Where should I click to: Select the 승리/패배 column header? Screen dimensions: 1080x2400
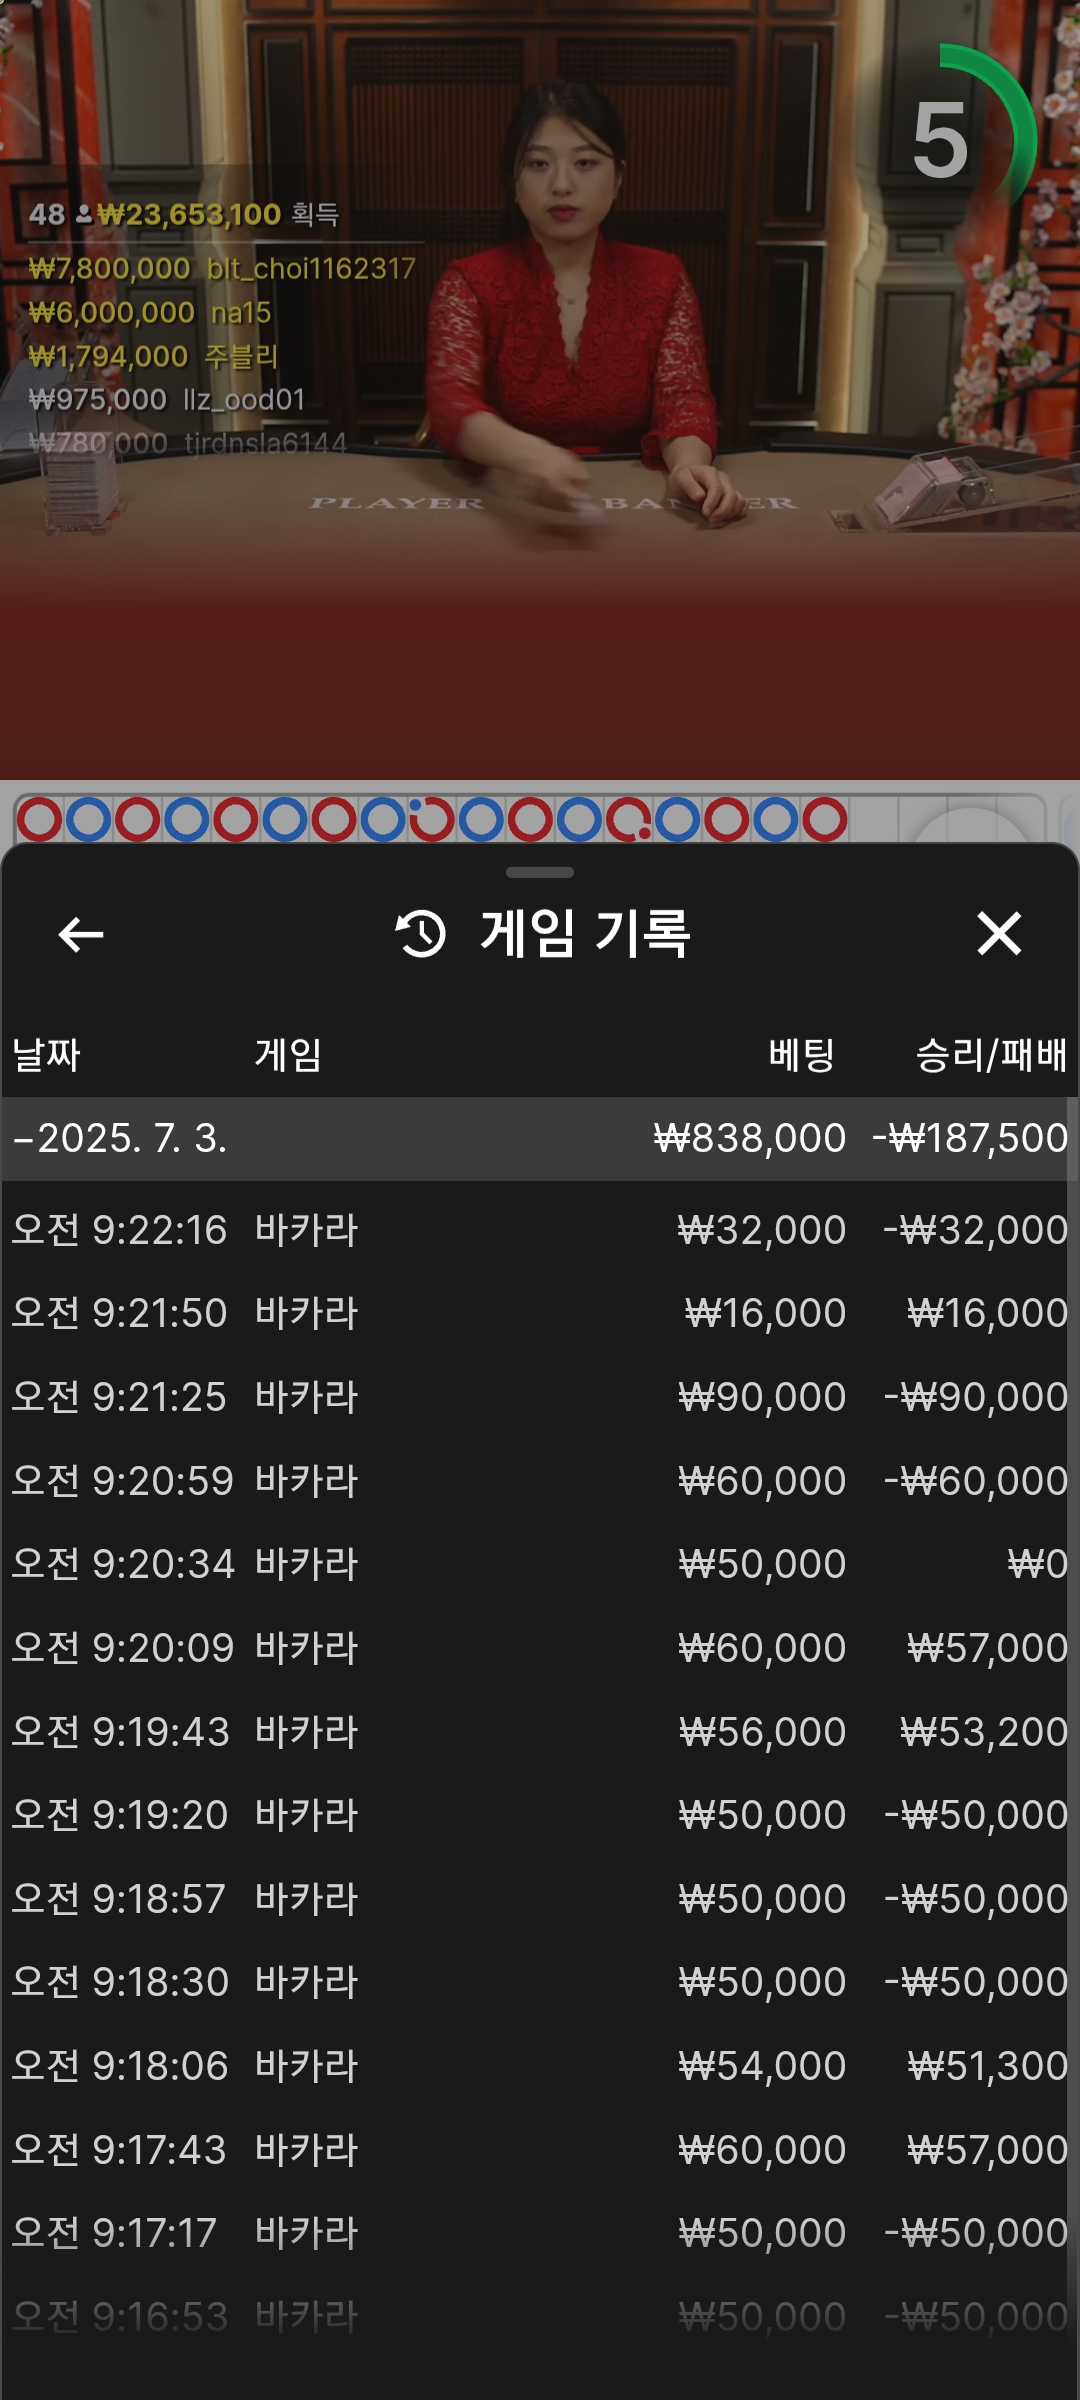click(x=991, y=1055)
